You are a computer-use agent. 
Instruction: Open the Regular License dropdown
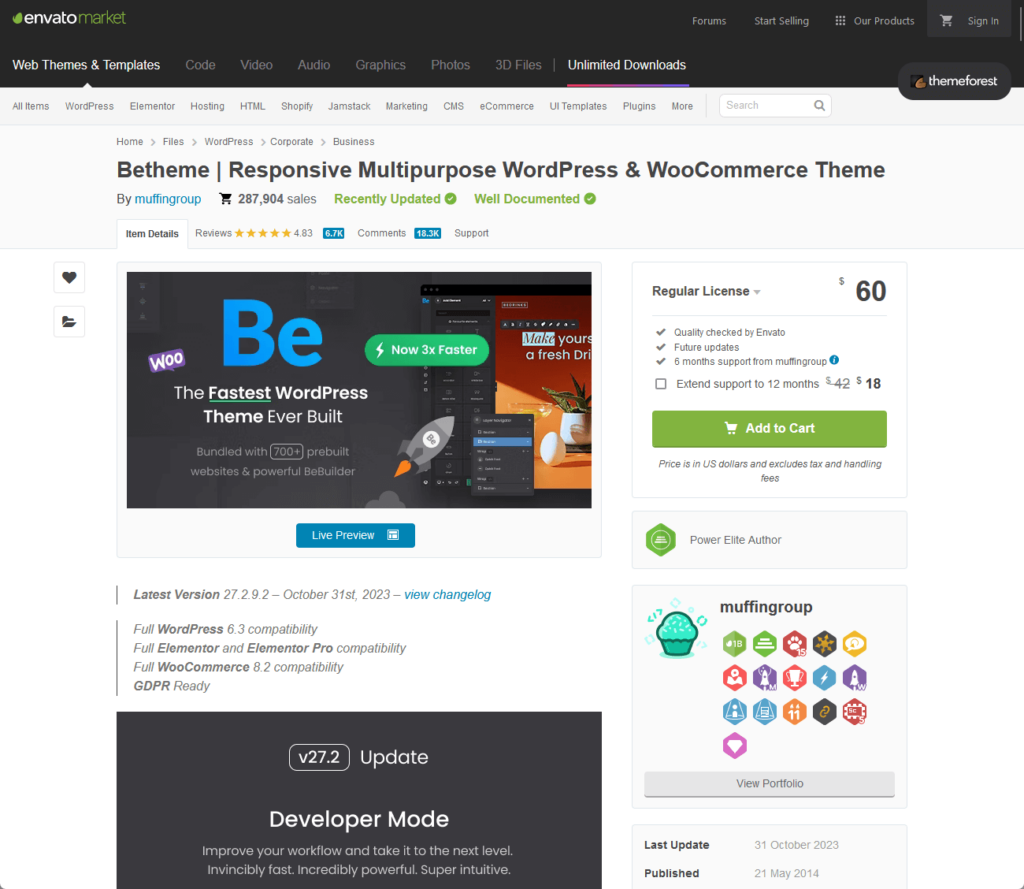706,291
